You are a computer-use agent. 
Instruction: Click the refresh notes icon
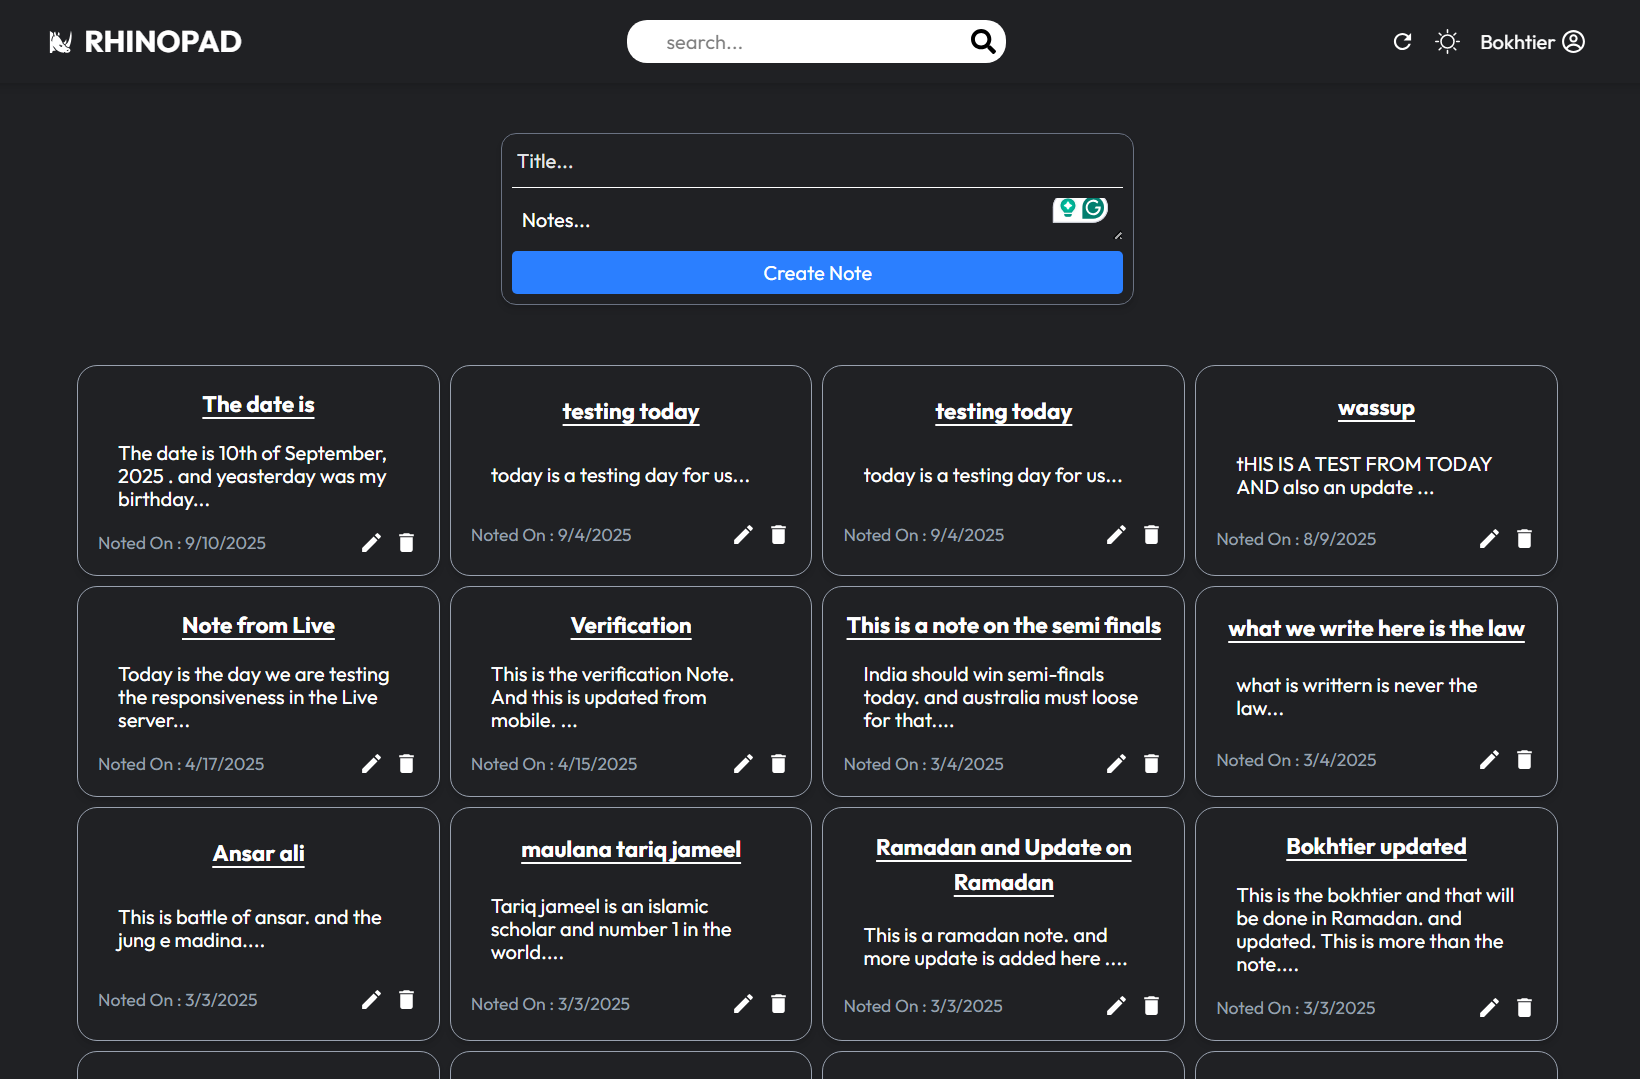coord(1402,42)
